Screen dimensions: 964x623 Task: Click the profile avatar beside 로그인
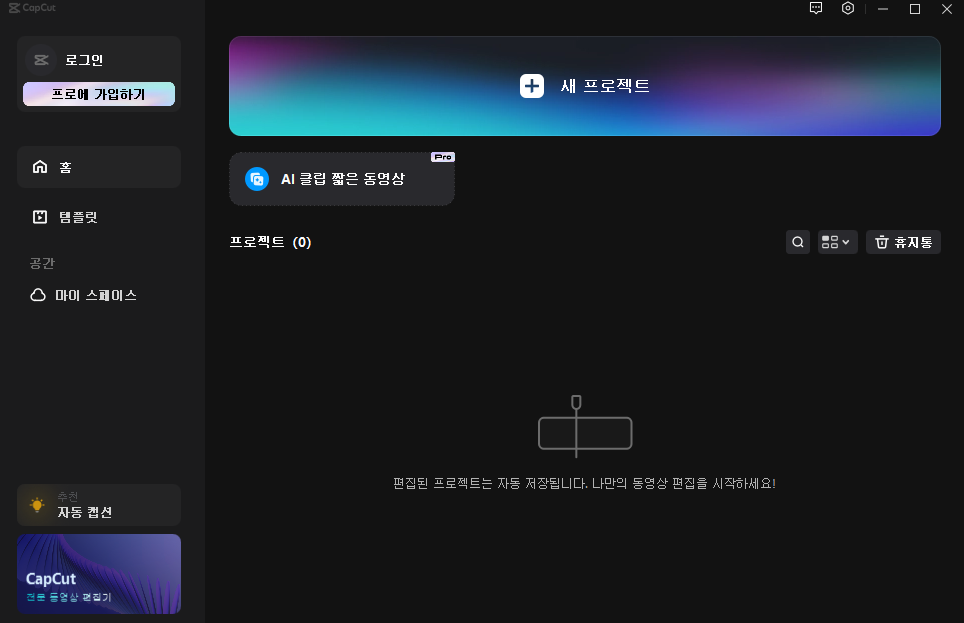click(x=41, y=60)
